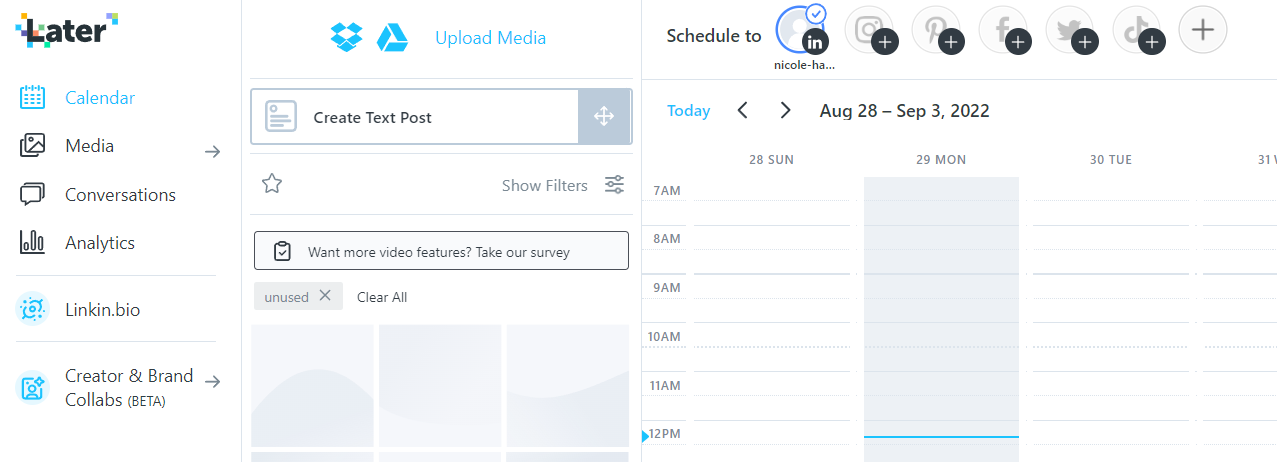Expand the Media submenu arrow

click(212, 152)
